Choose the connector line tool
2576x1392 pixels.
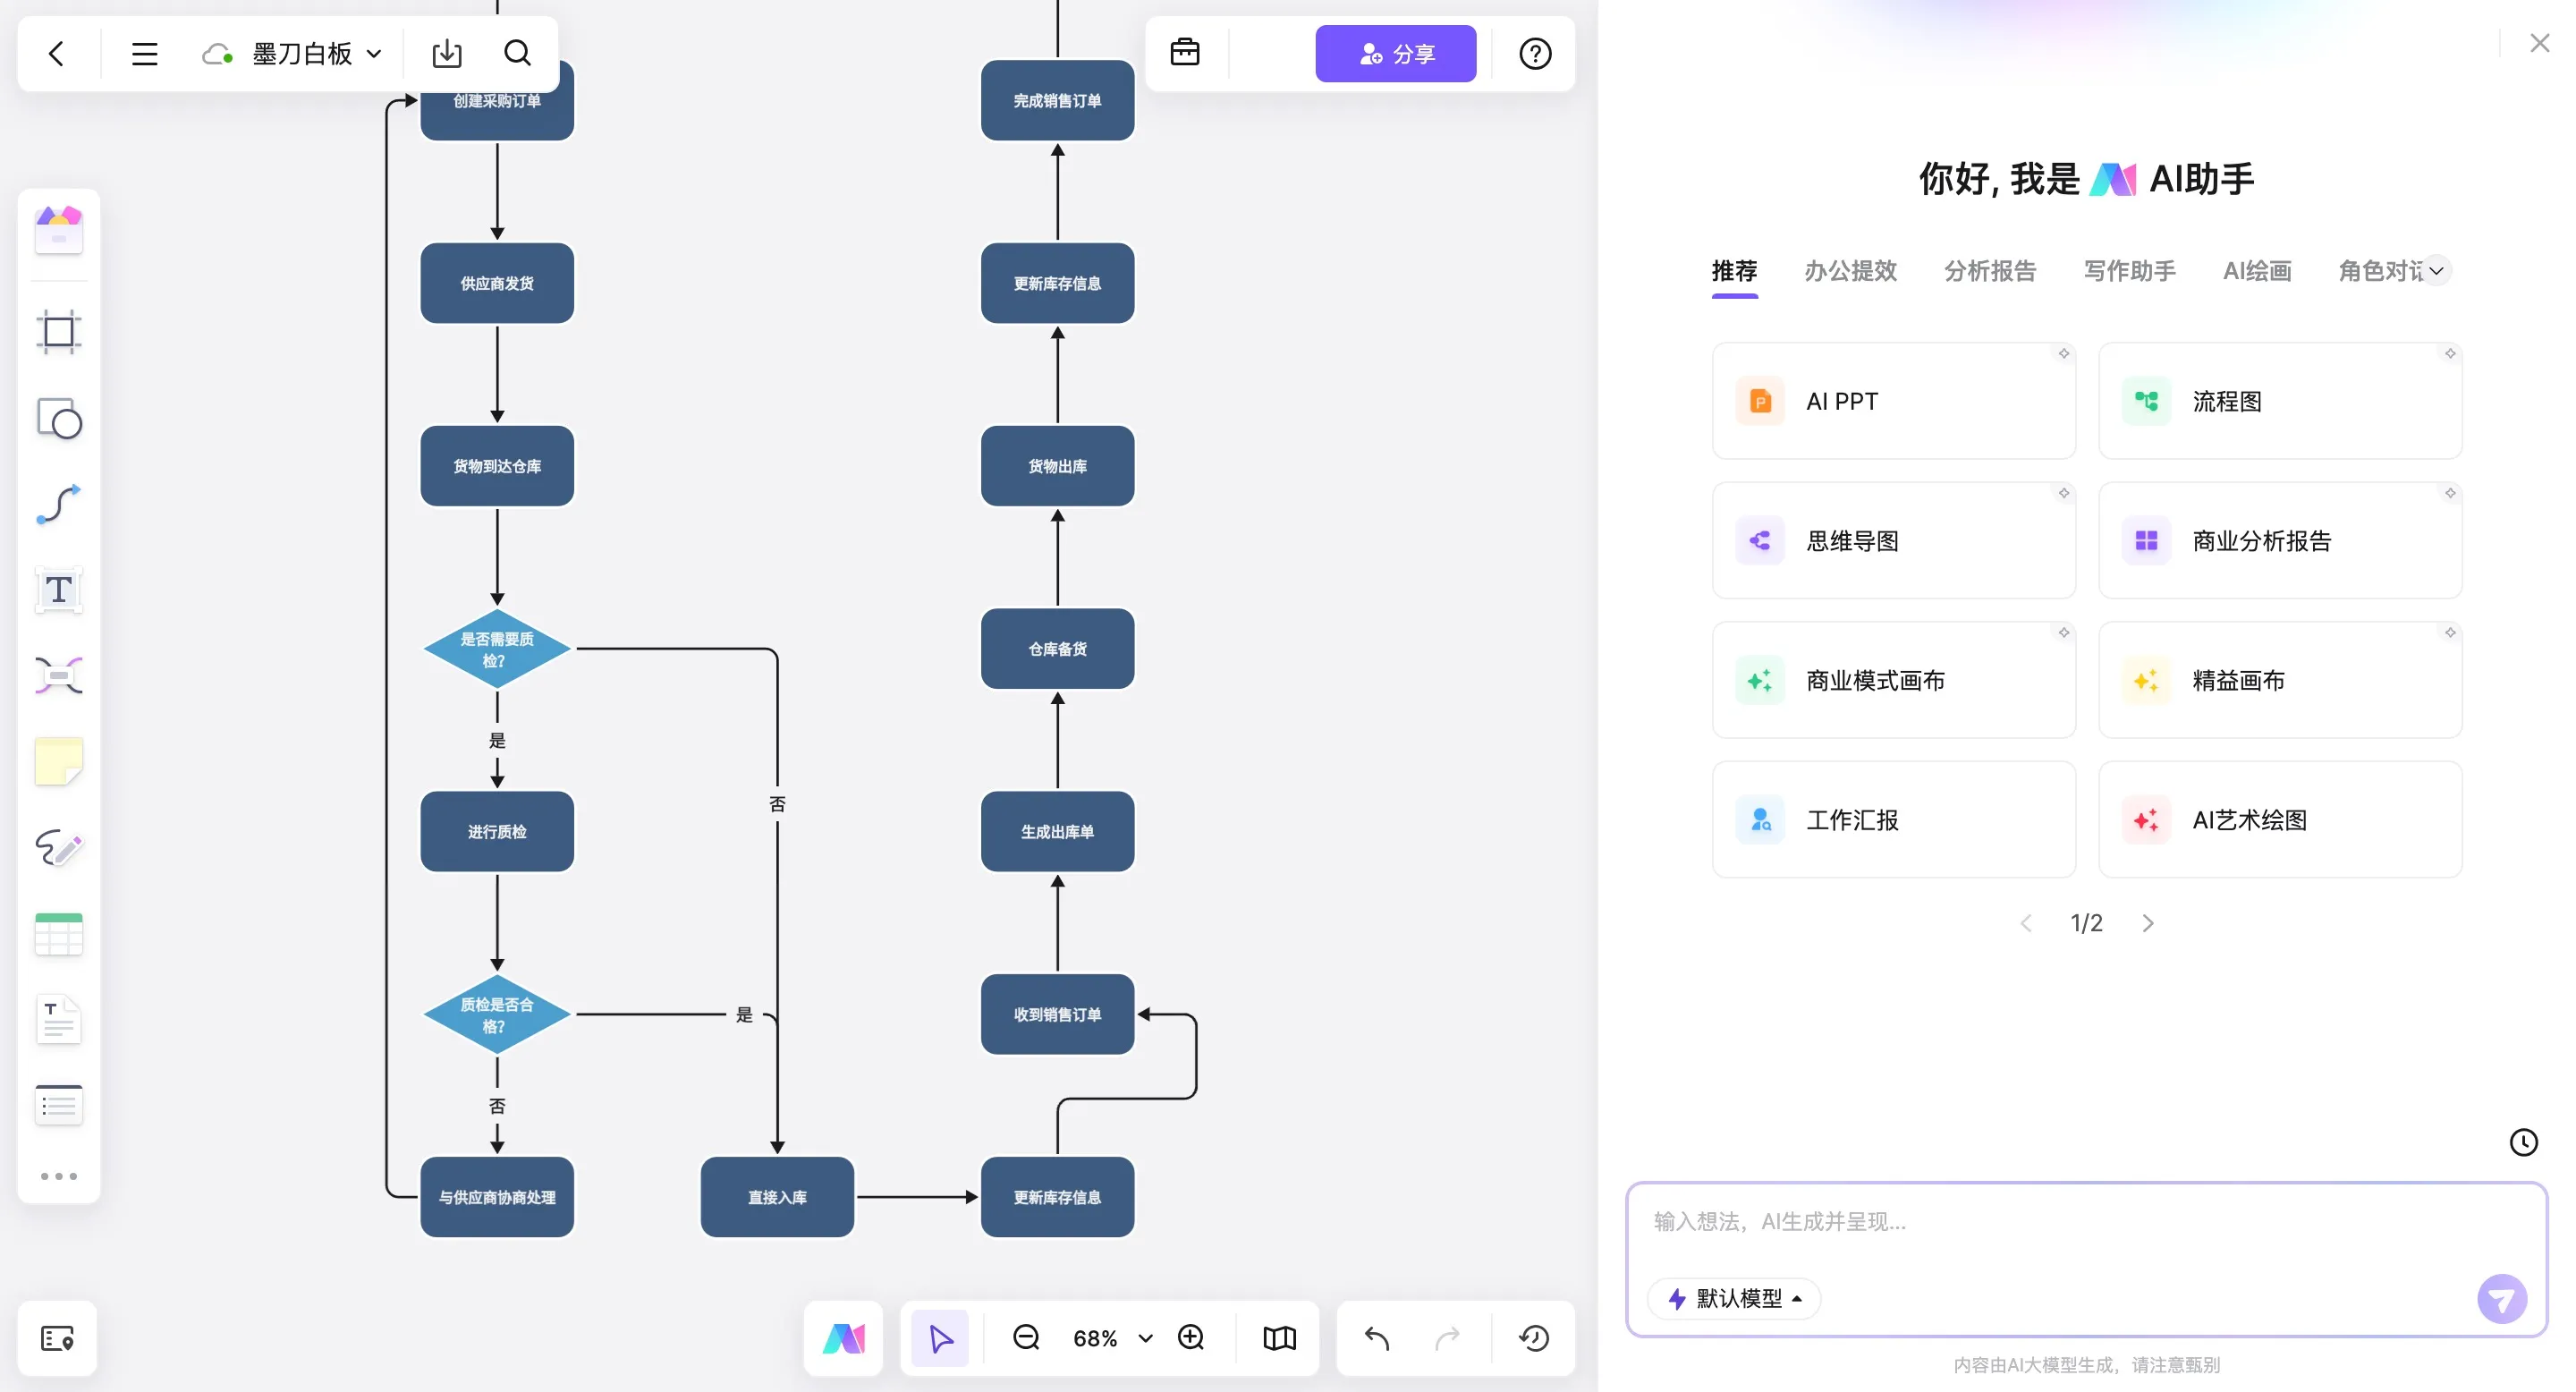coord(58,505)
